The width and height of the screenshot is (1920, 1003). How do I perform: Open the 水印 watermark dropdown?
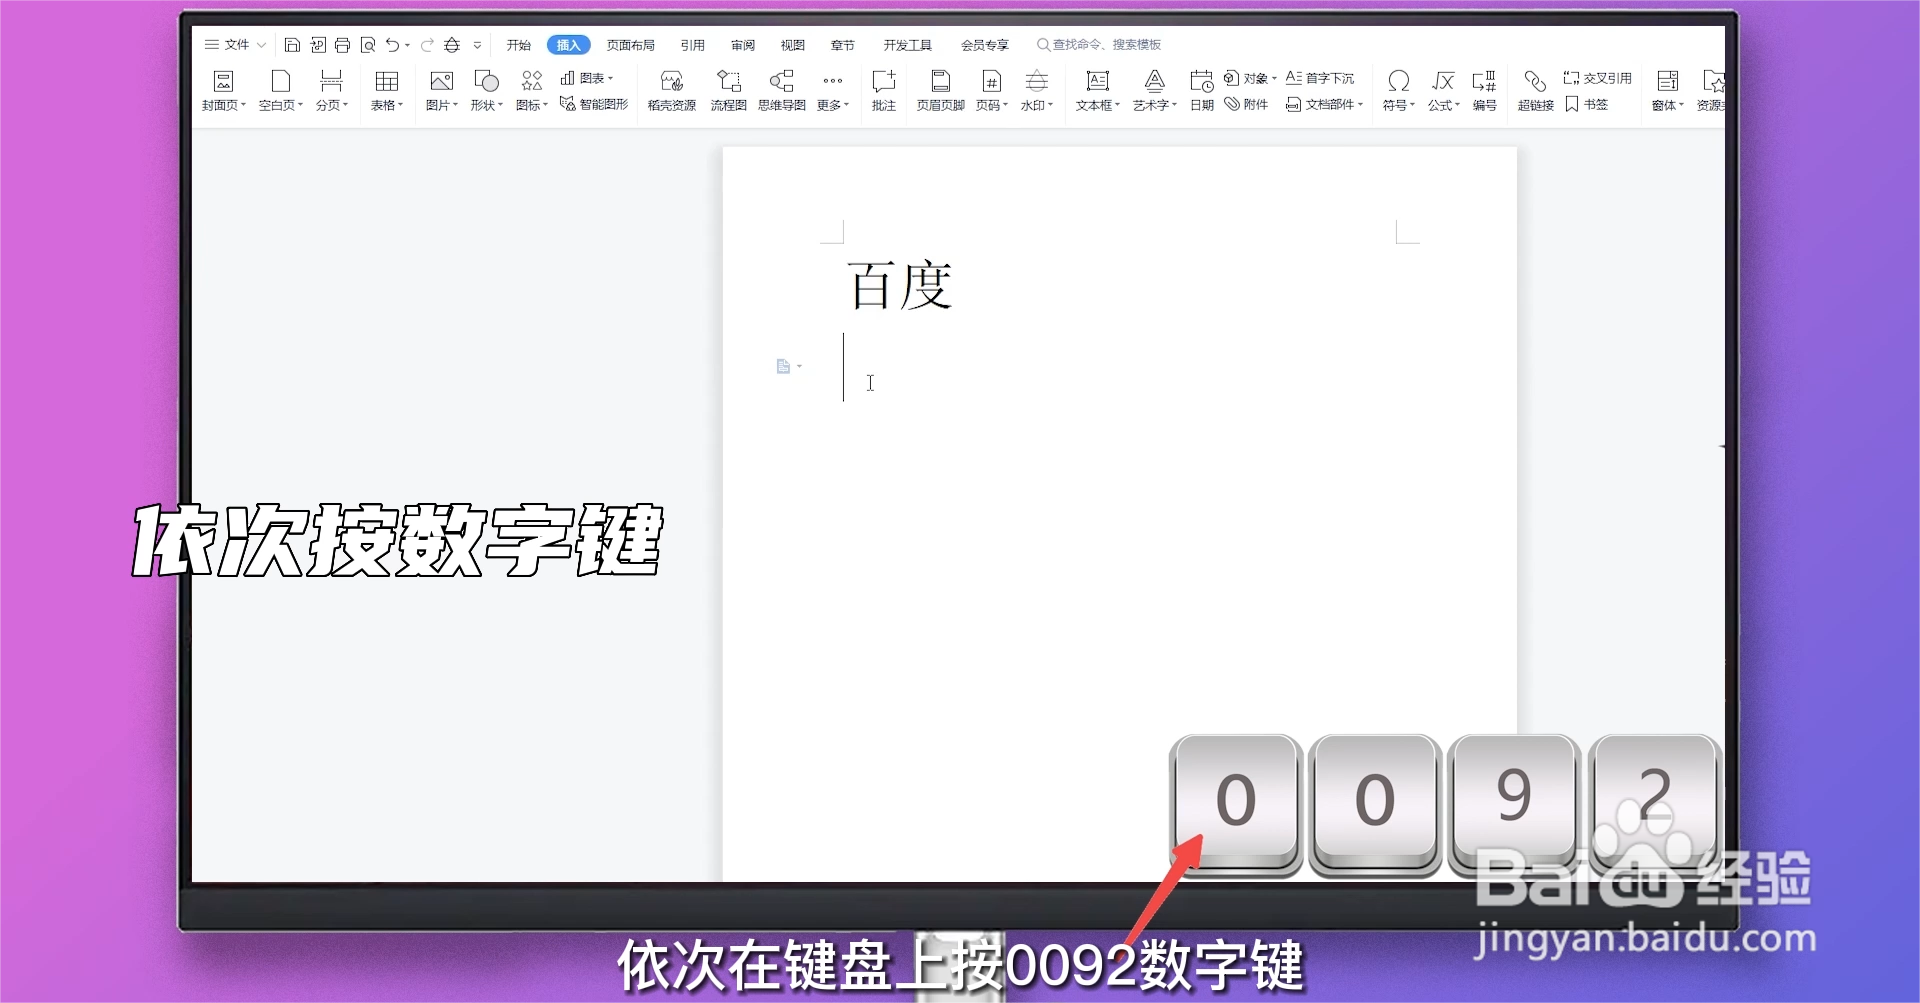(x=1037, y=90)
